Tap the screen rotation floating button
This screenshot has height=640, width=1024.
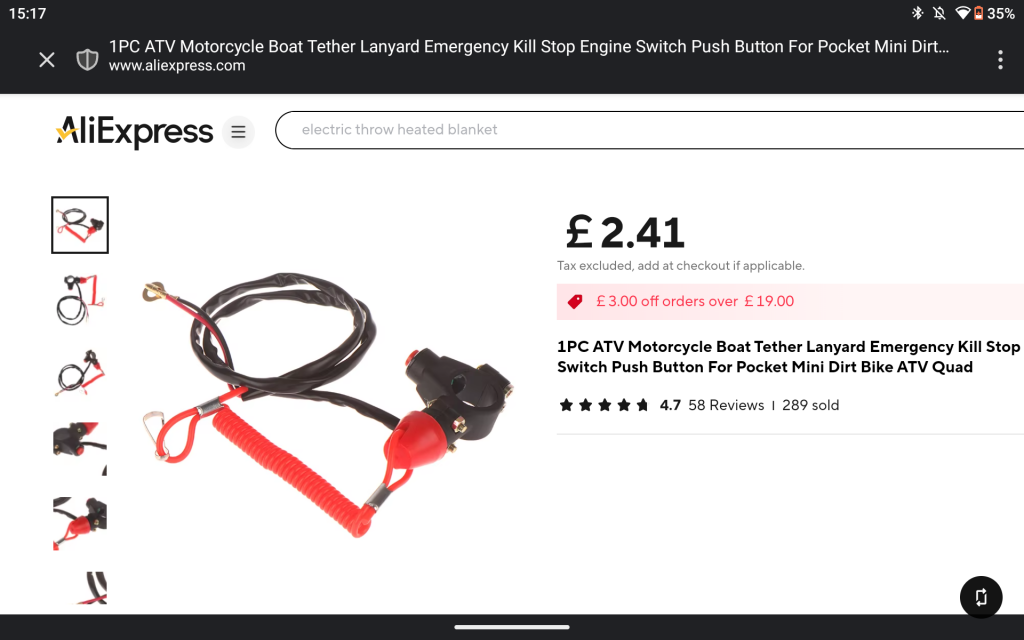click(981, 597)
